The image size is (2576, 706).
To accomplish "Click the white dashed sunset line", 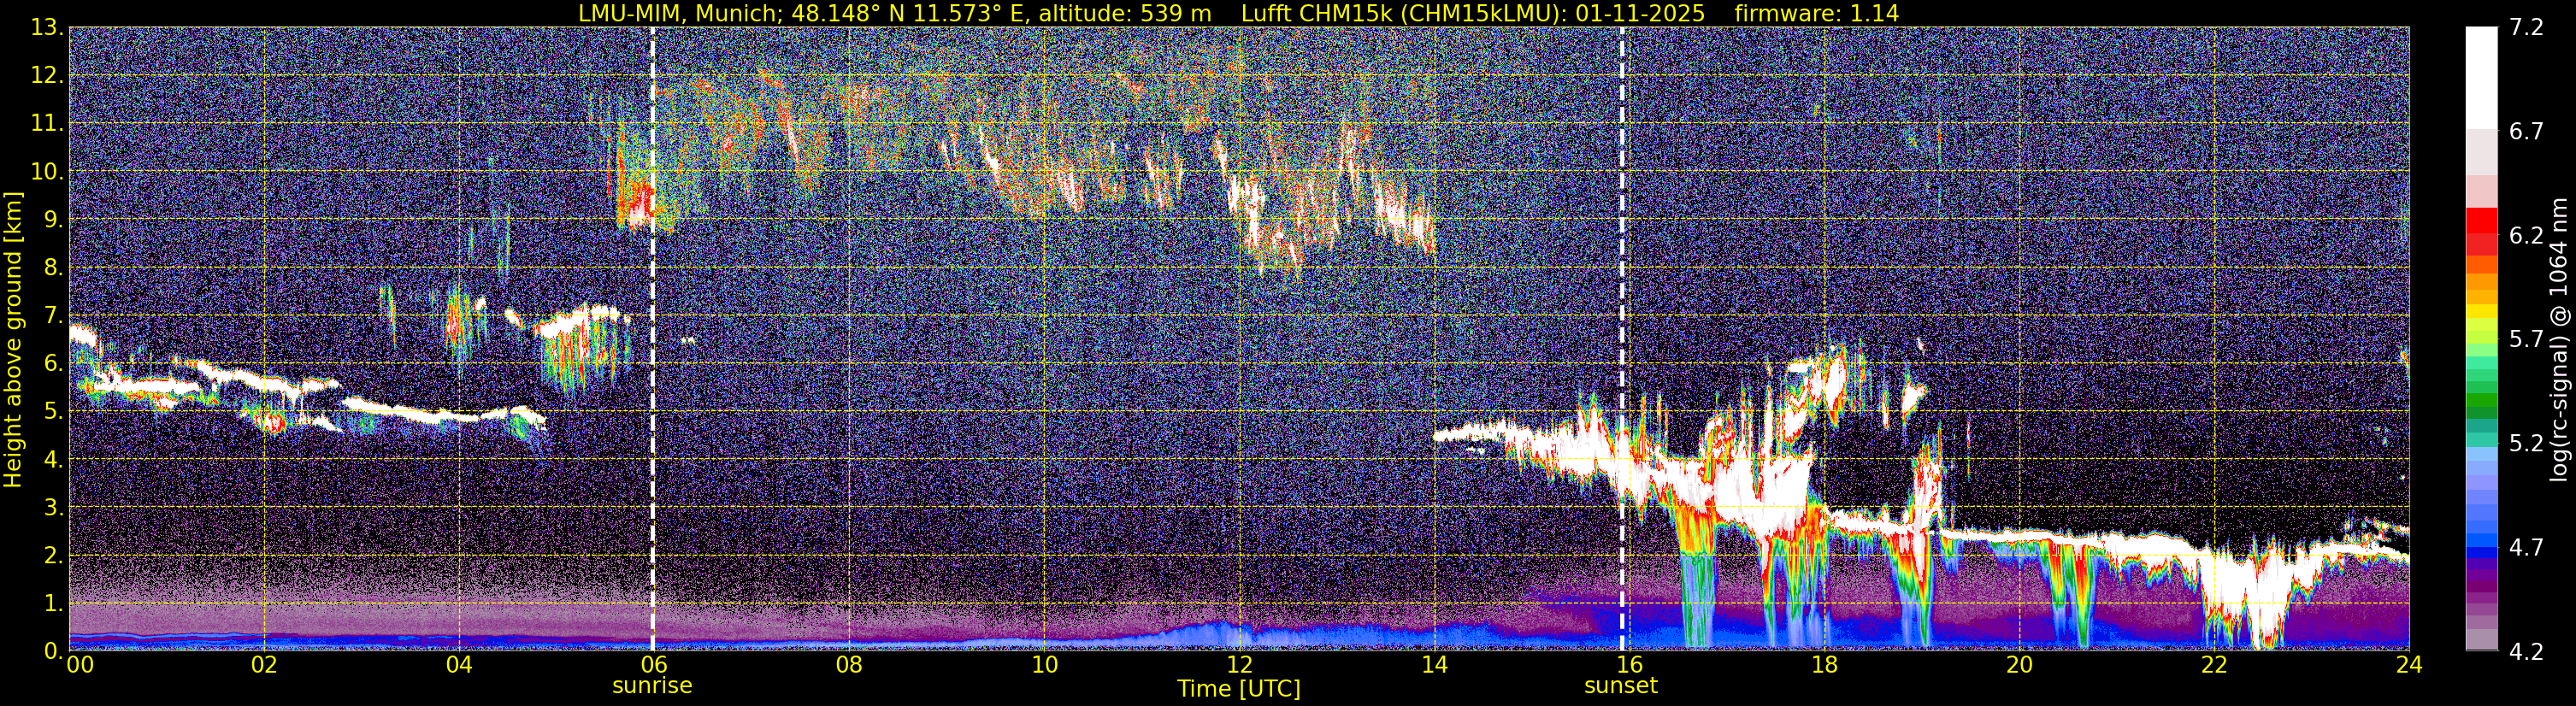I will click(1622, 339).
